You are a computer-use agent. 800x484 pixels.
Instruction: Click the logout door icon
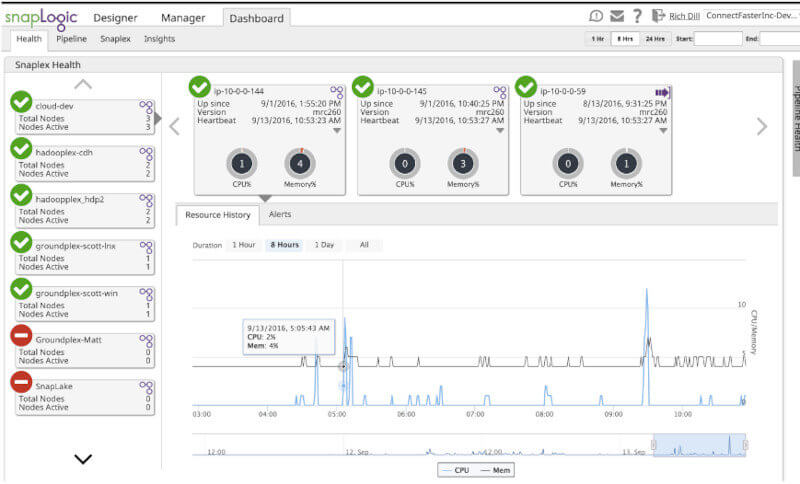(658, 16)
